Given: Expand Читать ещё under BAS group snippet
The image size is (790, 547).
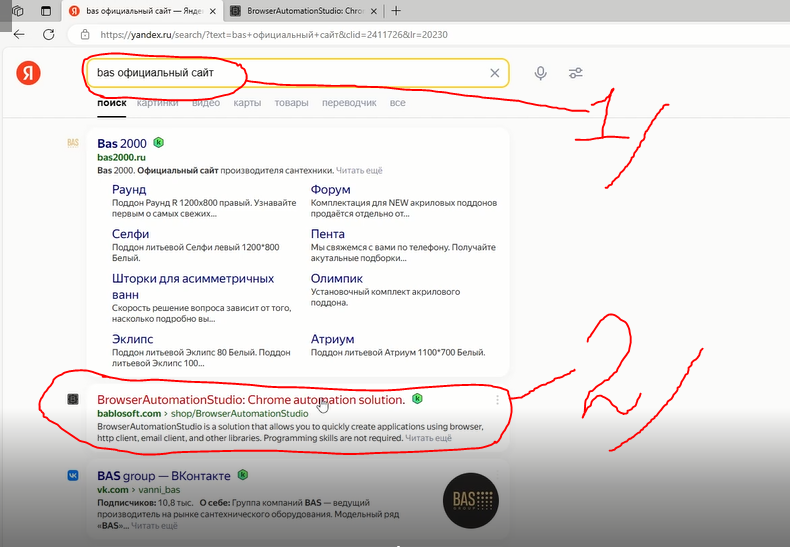Looking at the screenshot, I should (x=154, y=526).
